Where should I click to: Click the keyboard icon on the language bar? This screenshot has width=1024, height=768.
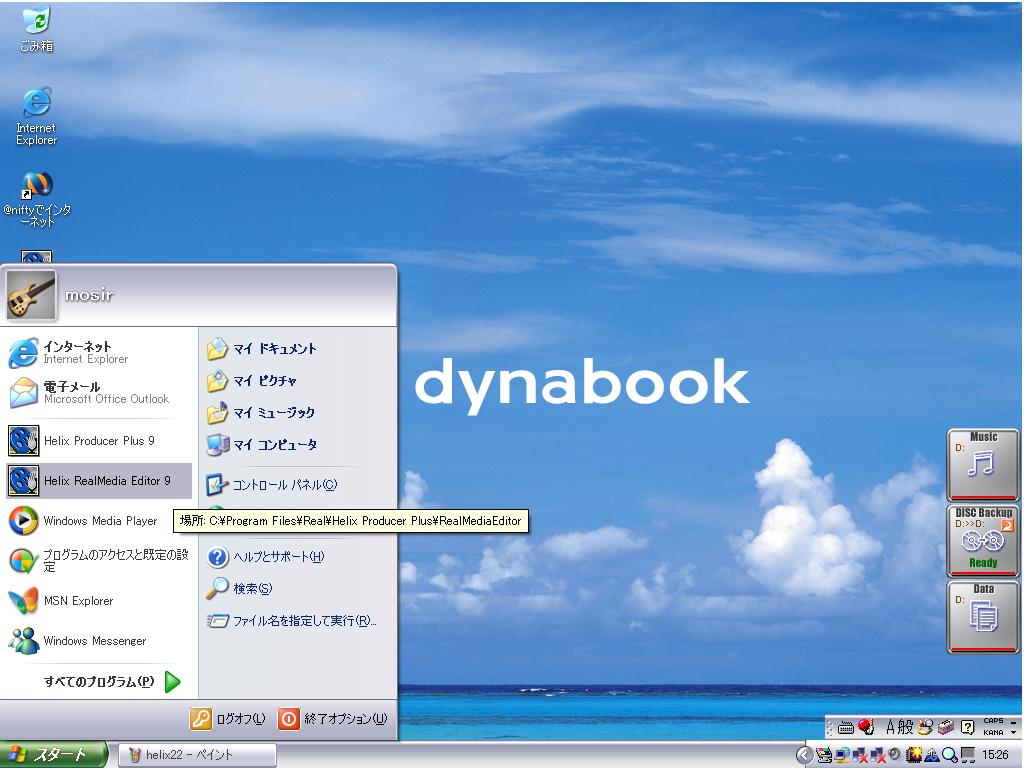pos(846,727)
